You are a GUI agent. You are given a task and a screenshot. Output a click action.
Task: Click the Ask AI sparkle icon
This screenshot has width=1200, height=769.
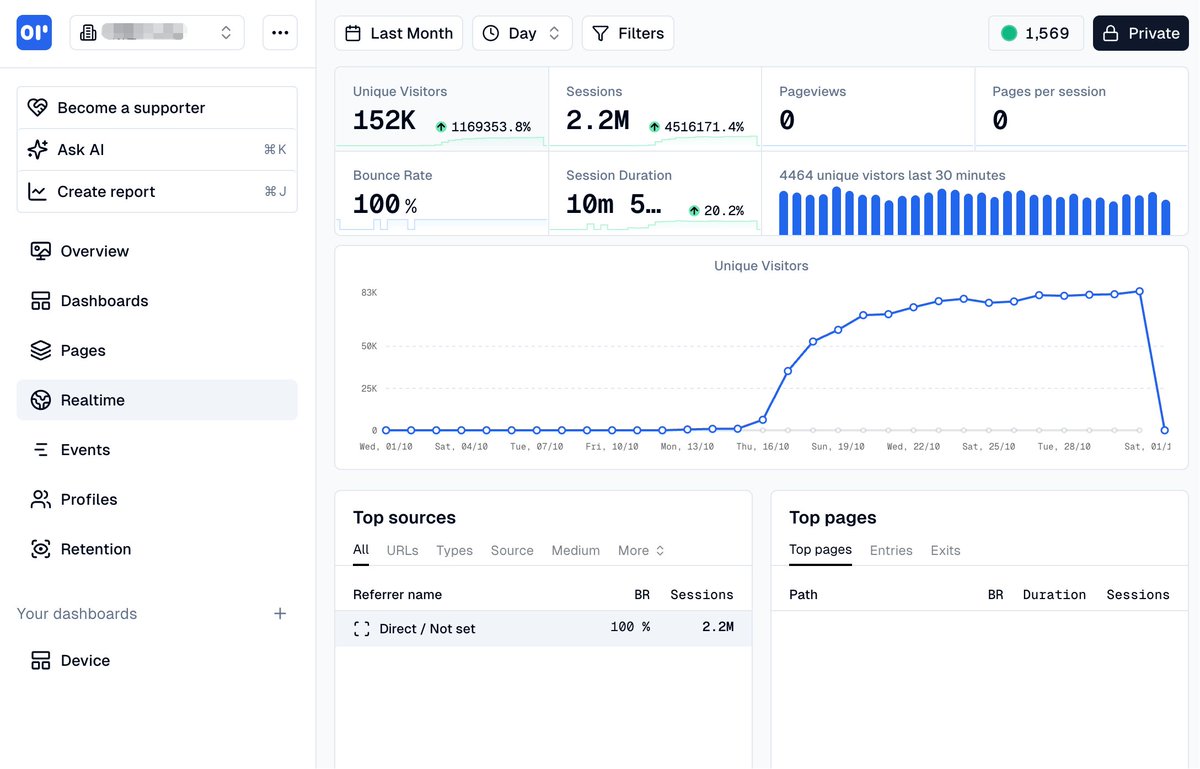(x=38, y=149)
